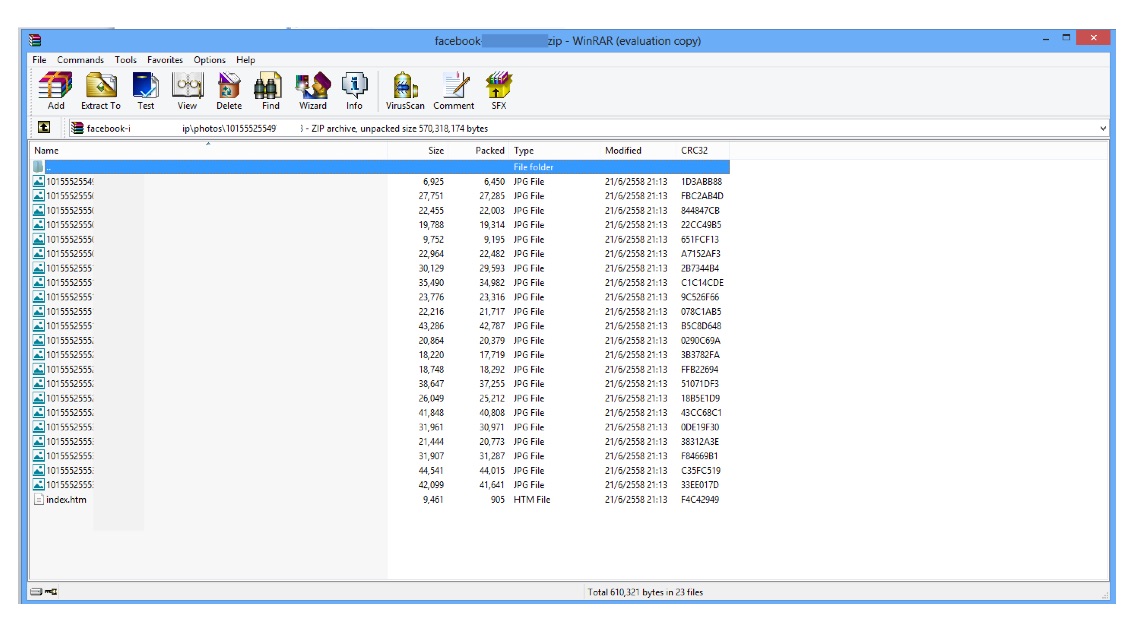Select file with CRC32 C1C14CDE
The image size is (1136, 640).
pyautogui.click(x=380, y=283)
